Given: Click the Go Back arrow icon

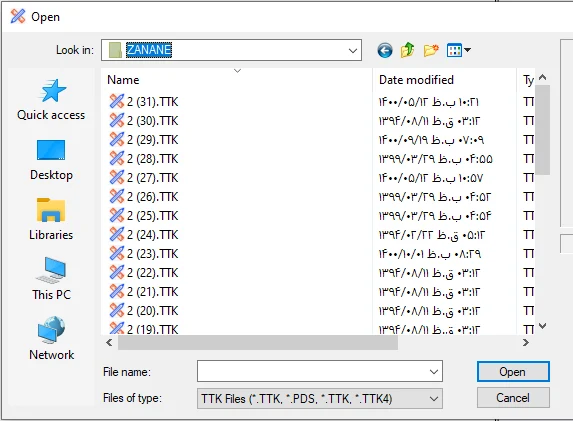Looking at the screenshot, I should pyautogui.click(x=385, y=50).
